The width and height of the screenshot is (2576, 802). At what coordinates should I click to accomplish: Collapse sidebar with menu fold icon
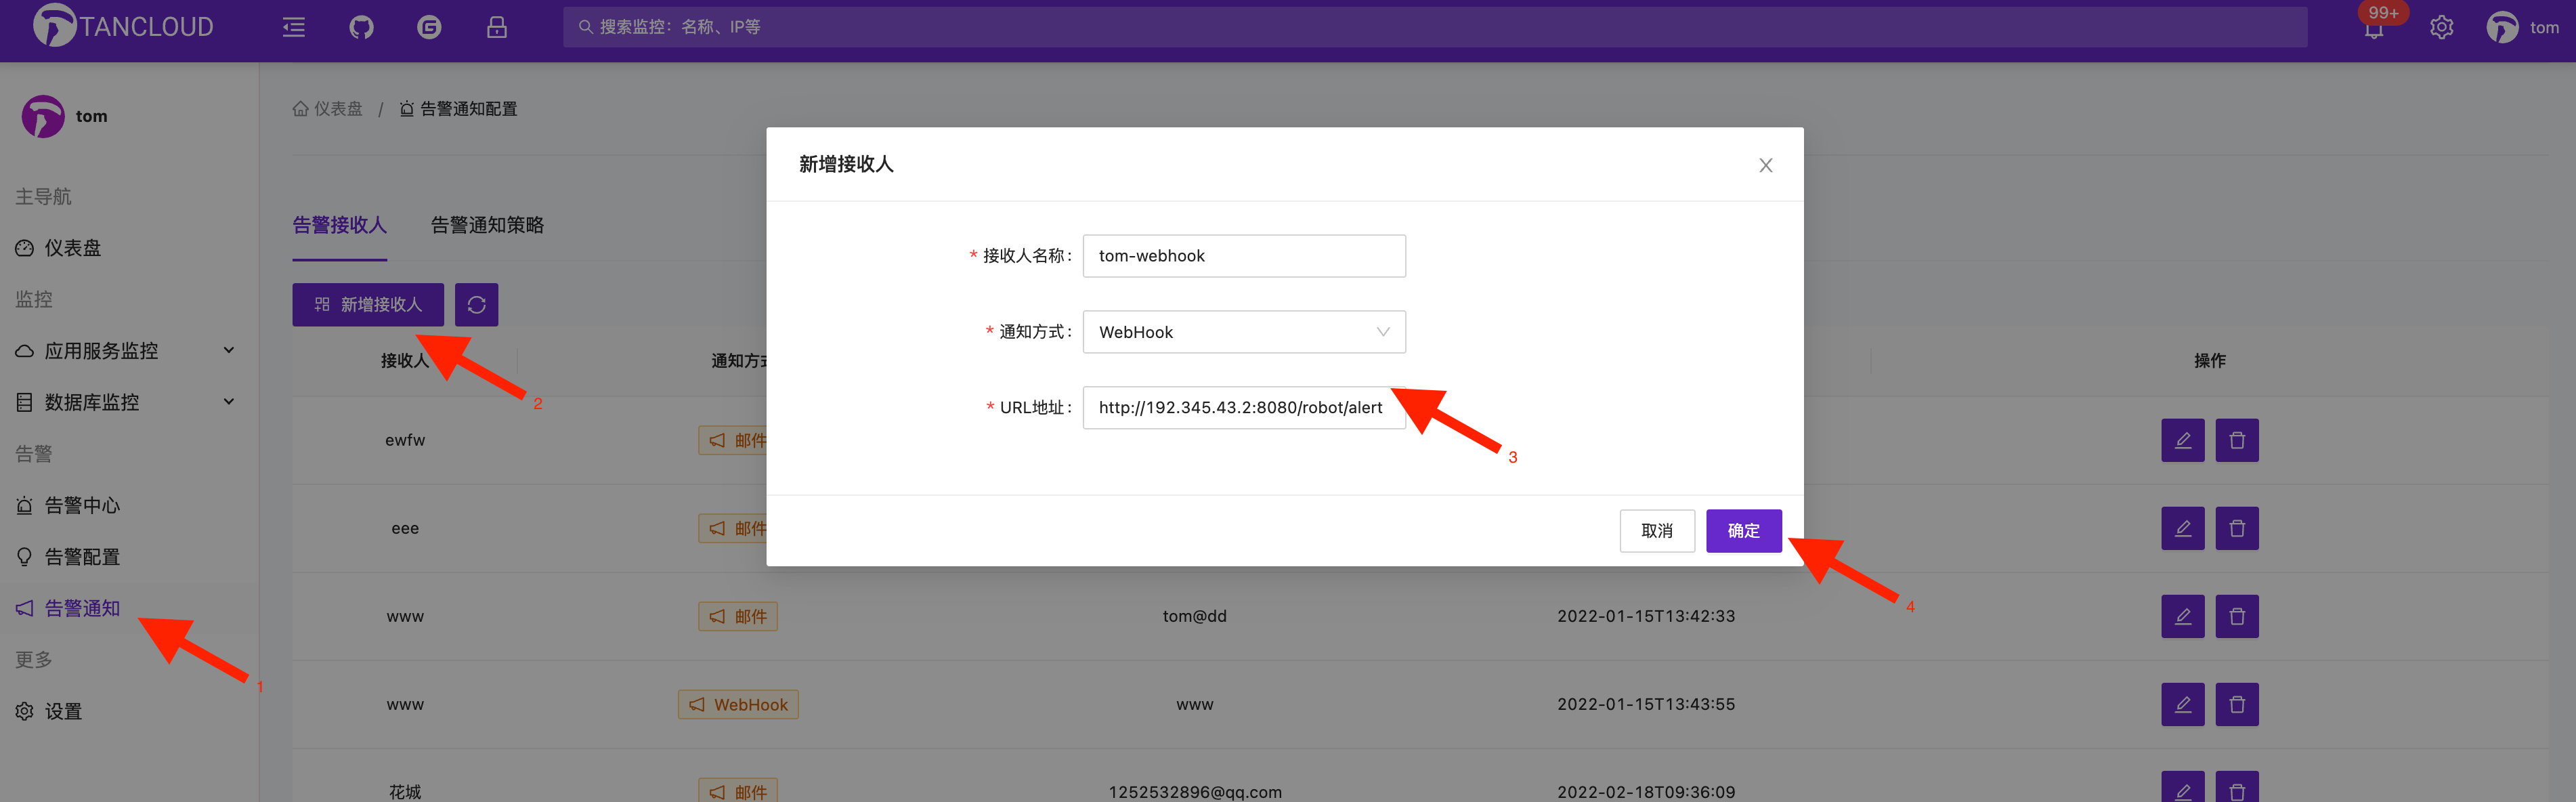294,27
